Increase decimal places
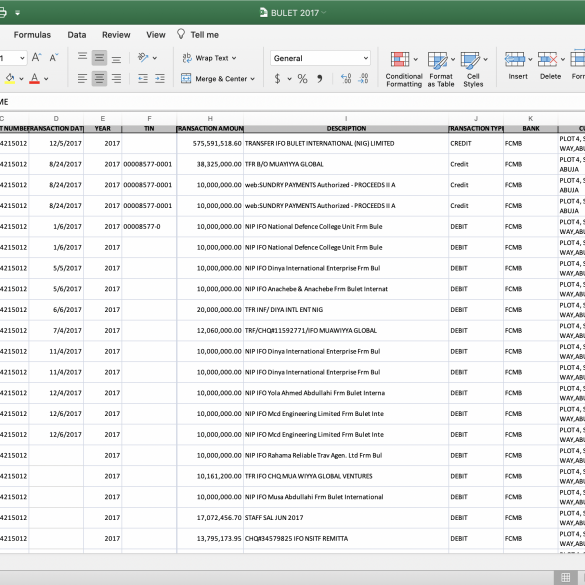Viewport: 585px width, 585px height. pyautogui.click(x=346, y=78)
